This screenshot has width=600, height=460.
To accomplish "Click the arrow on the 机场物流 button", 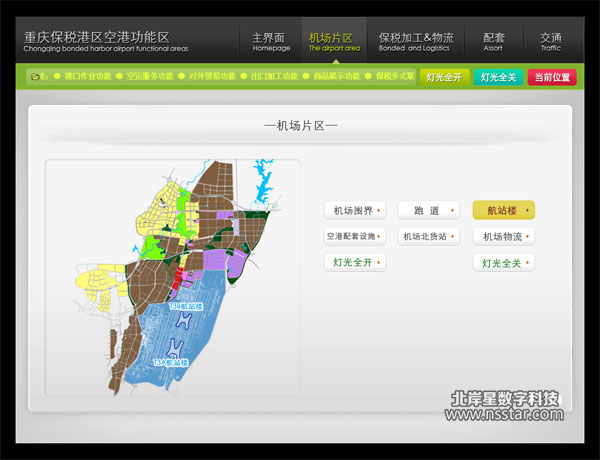I will click(x=527, y=237).
